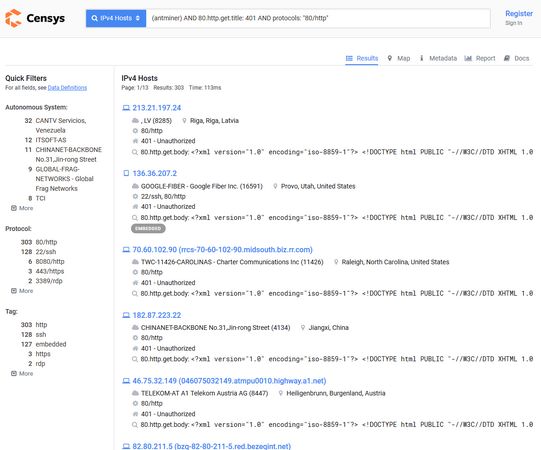Click location pin next to Provo, Utah
The height and width of the screenshot is (450, 541).
coord(275,186)
